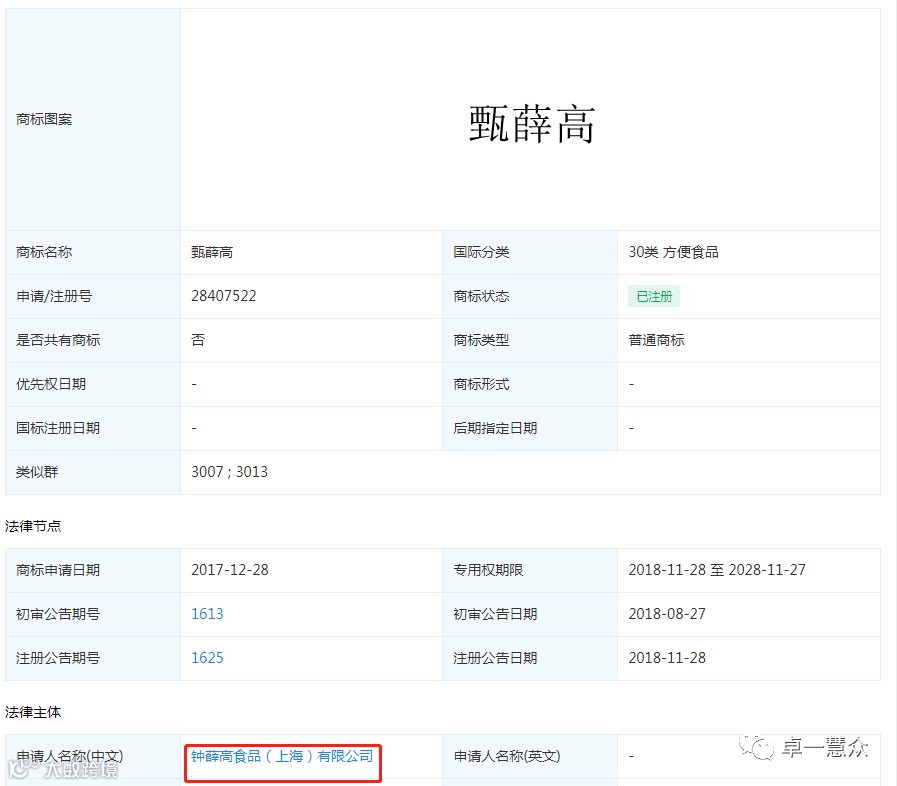This screenshot has height=786, width=897.
Task: Click the 商标申请日期 label
Action: pyautogui.click(x=58, y=570)
